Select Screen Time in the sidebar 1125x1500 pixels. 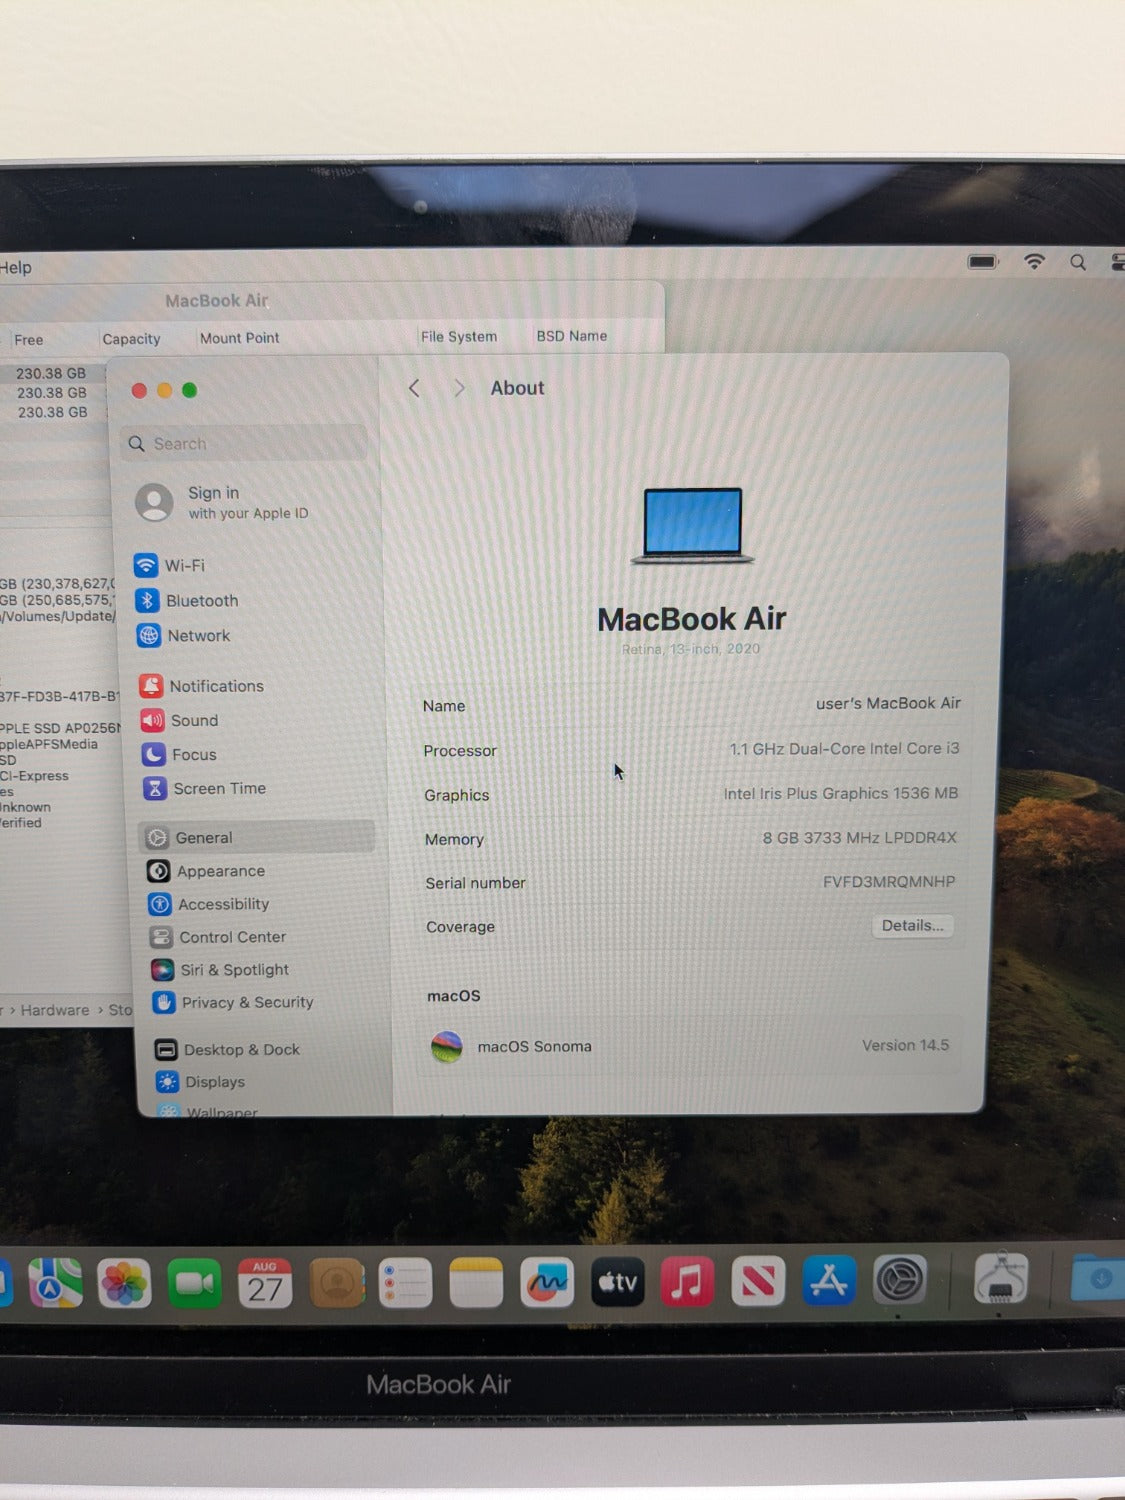(205, 788)
